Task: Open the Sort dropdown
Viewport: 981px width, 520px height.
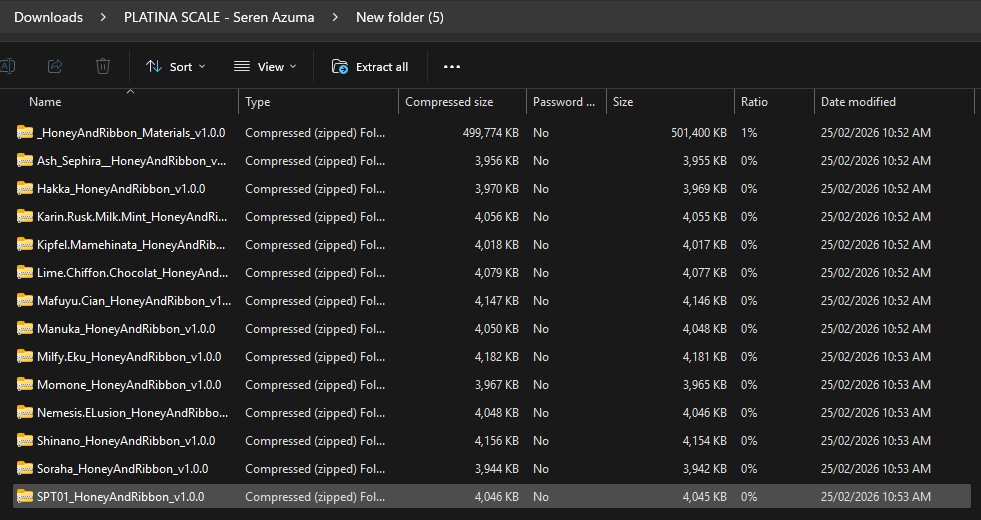Action: [x=176, y=66]
